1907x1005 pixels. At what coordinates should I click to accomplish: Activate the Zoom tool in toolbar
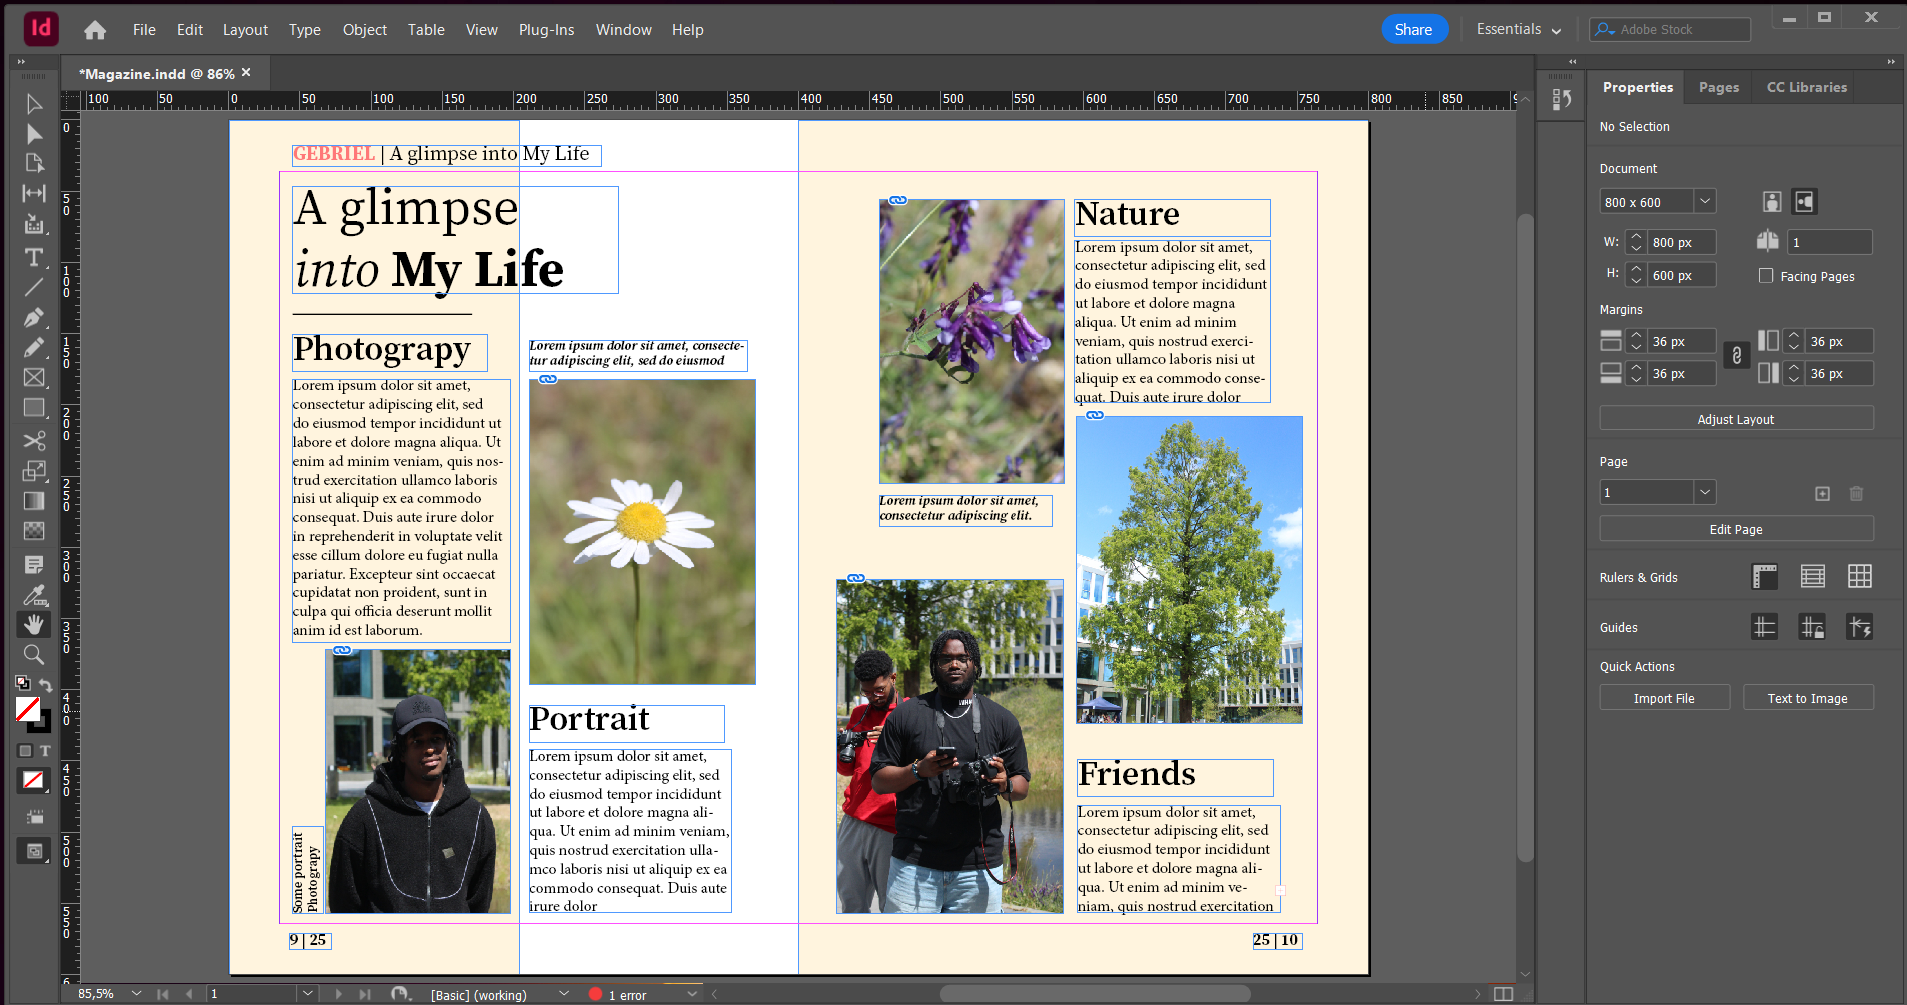pyautogui.click(x=34, y=655)
